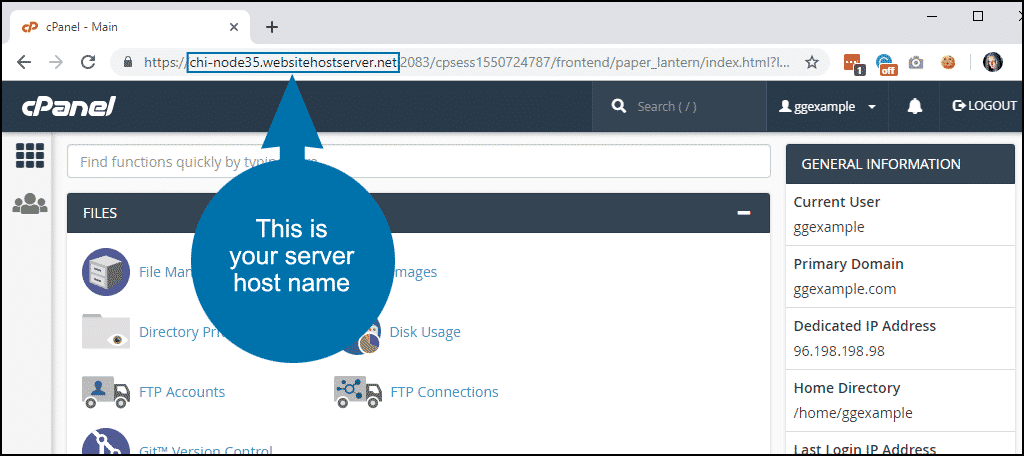Click the LOGOUT button
Viewport: 1024px width, 456px height.
coord(984,106)
